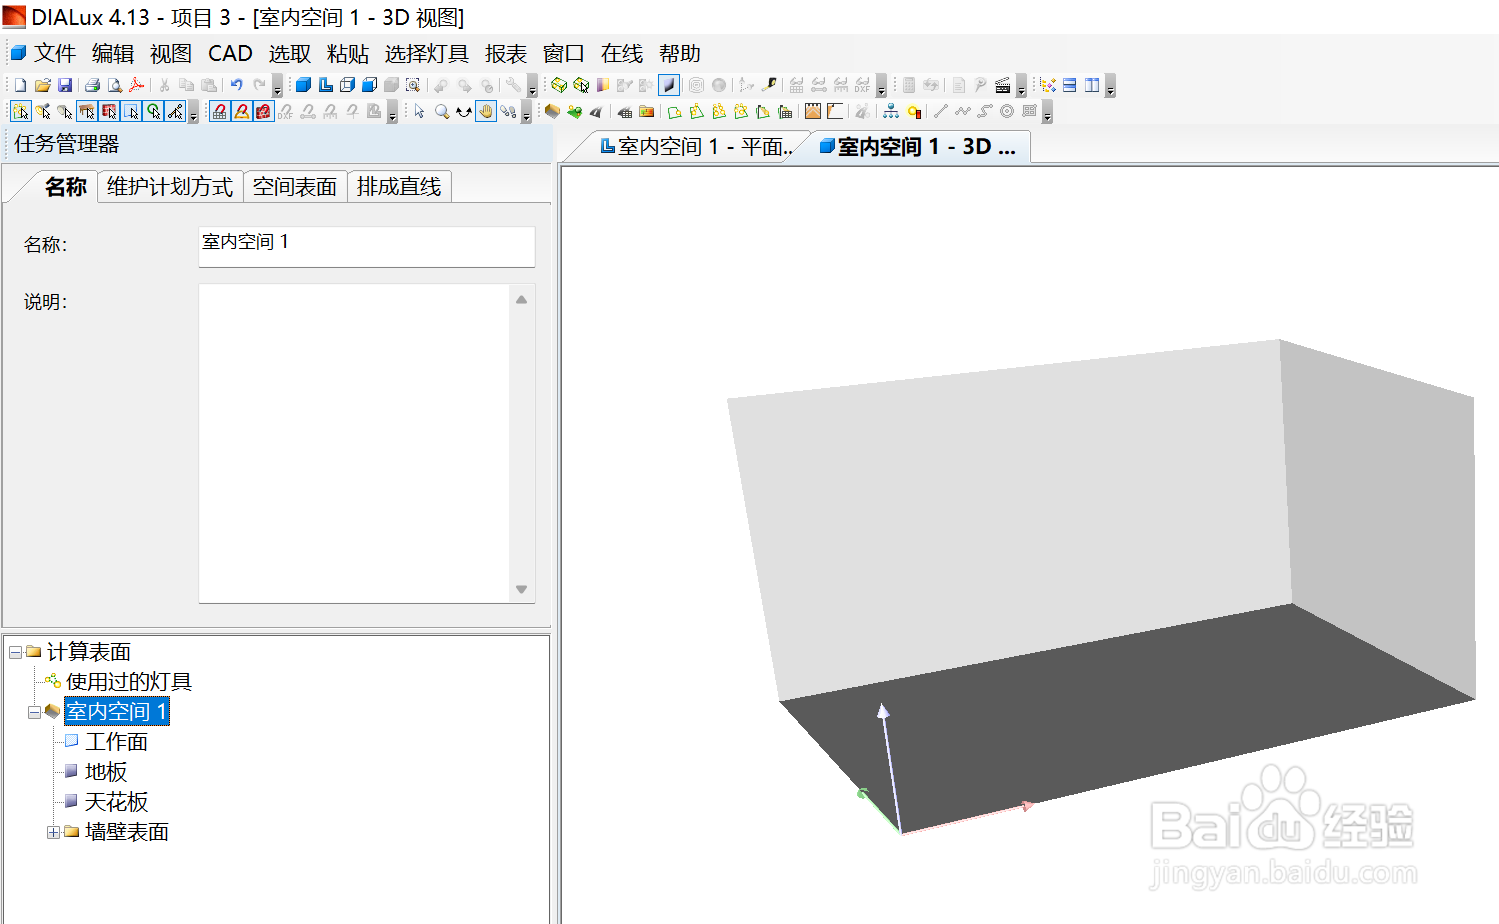
Task: Toggle the table furniture selection filter
Action: tap(87, 111)
